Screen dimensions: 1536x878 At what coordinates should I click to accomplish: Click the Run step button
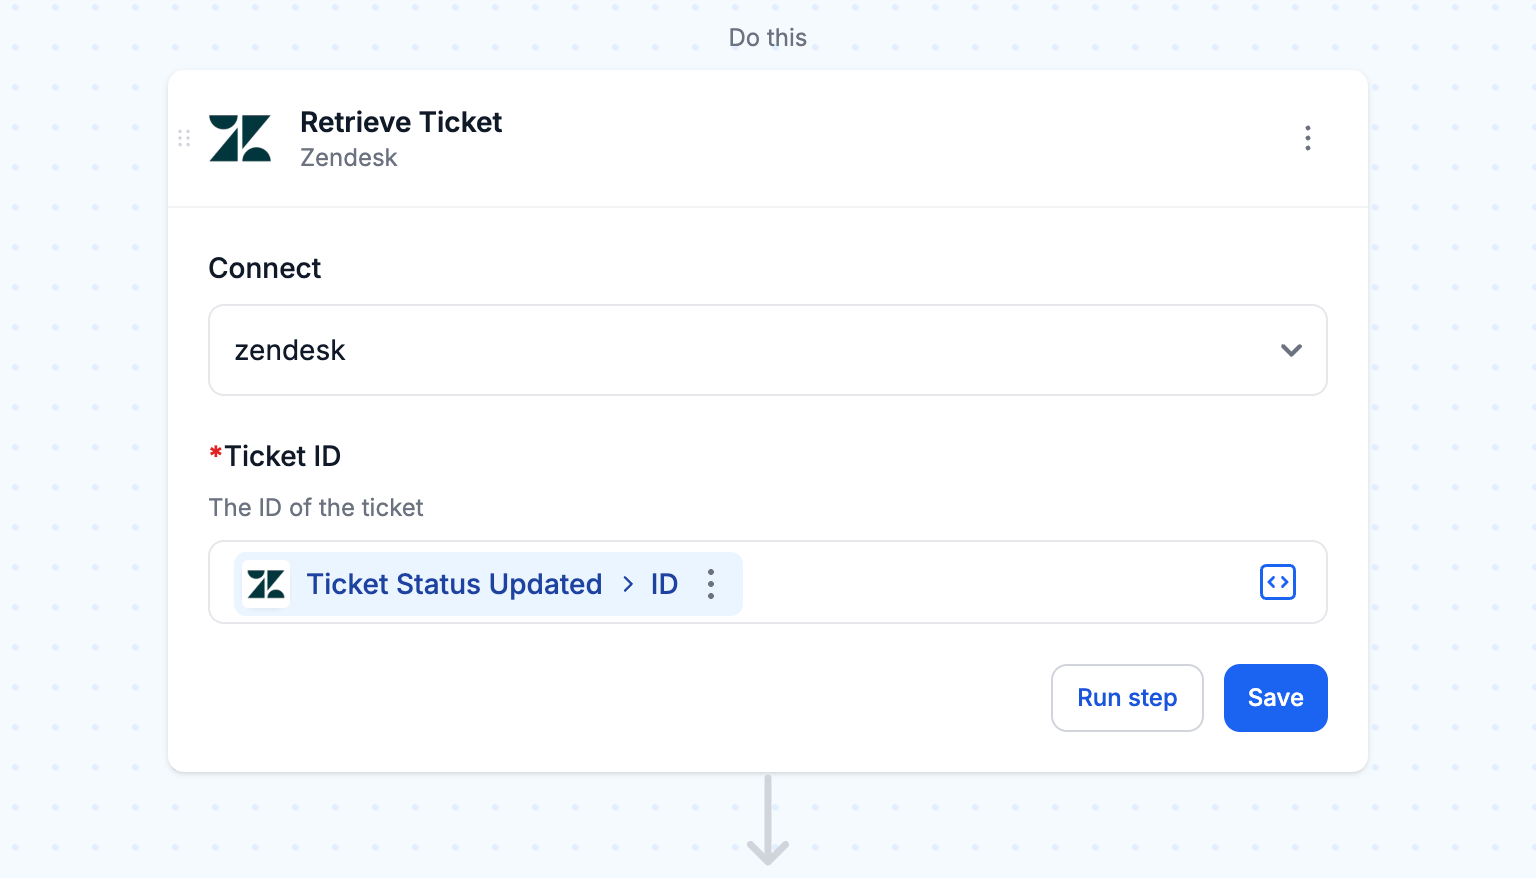(1127, 698)
